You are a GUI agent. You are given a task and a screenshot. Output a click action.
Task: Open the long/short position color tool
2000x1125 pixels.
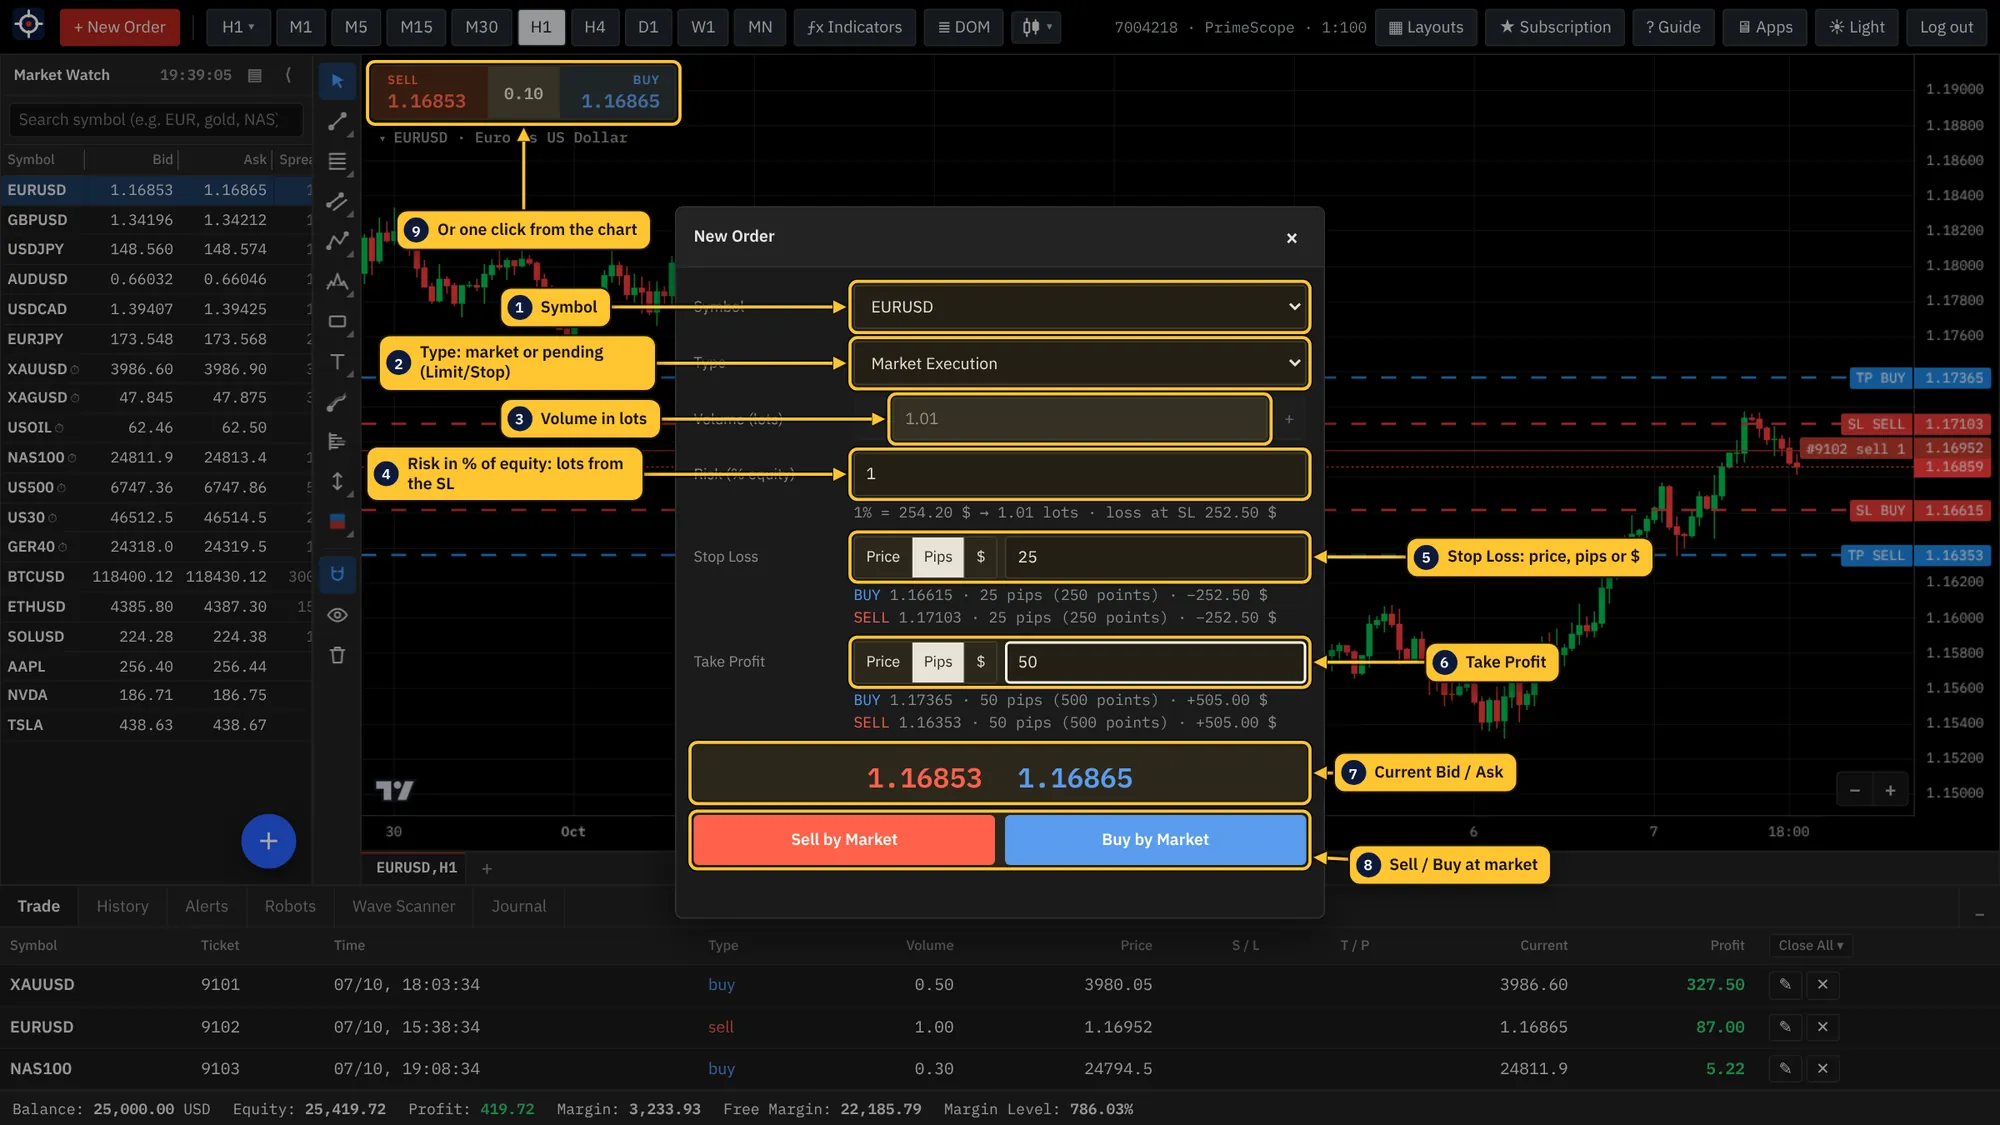337,522
